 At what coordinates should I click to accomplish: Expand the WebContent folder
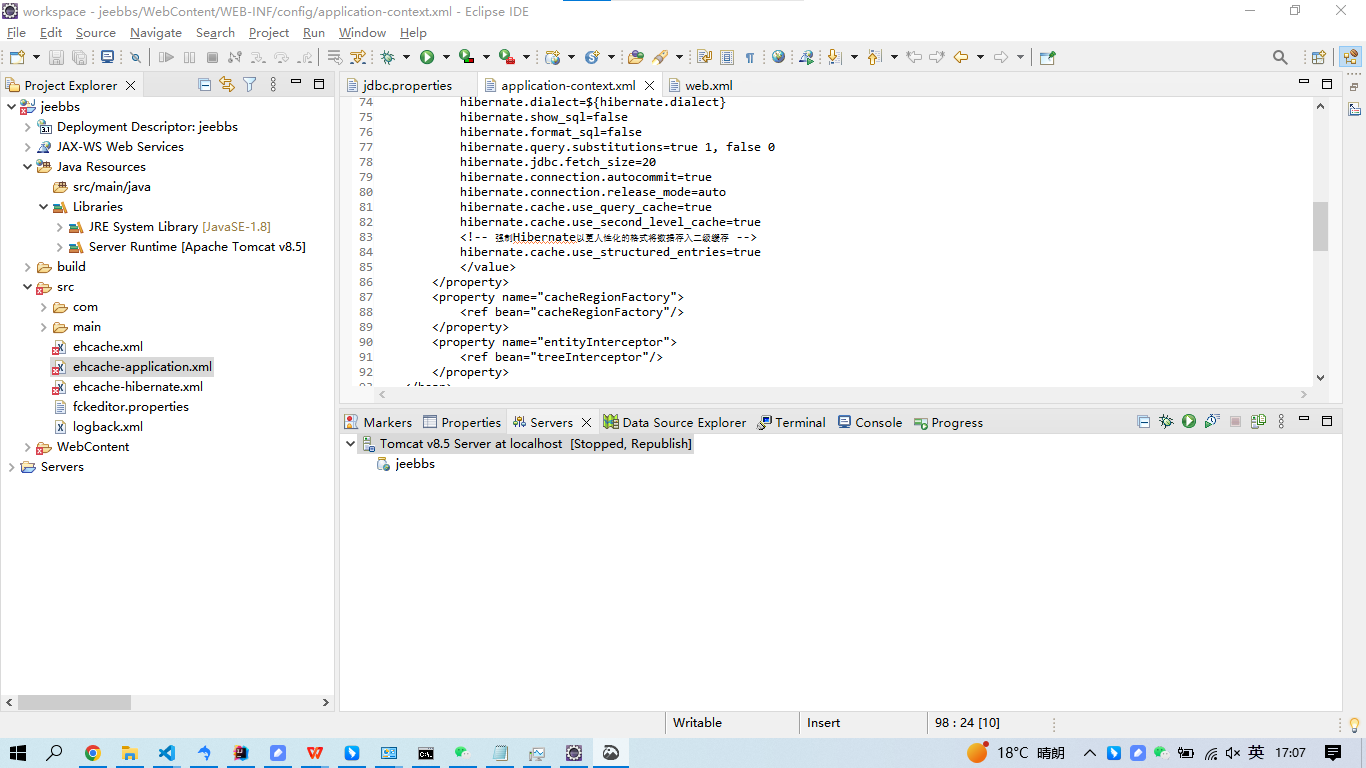pyautogui.click(x=28, y=447)
